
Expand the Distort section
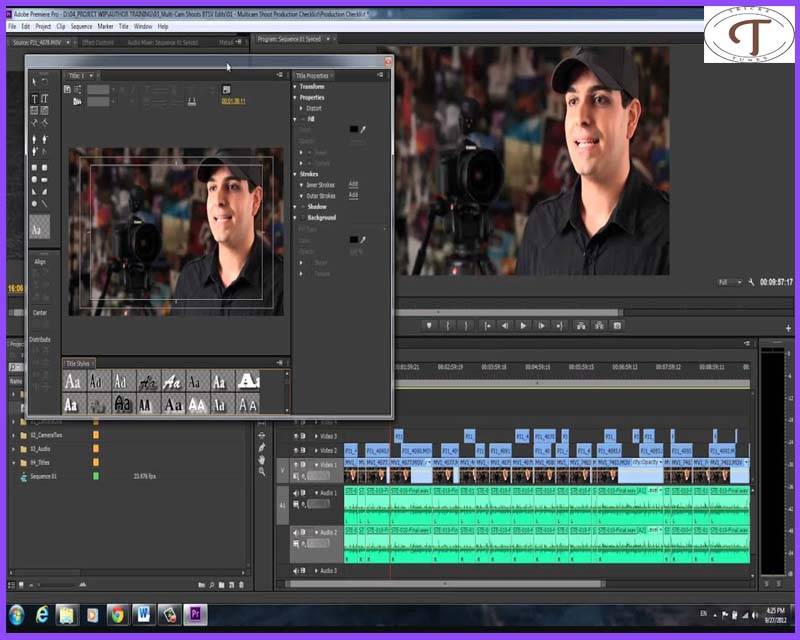(x=301, y=108)
